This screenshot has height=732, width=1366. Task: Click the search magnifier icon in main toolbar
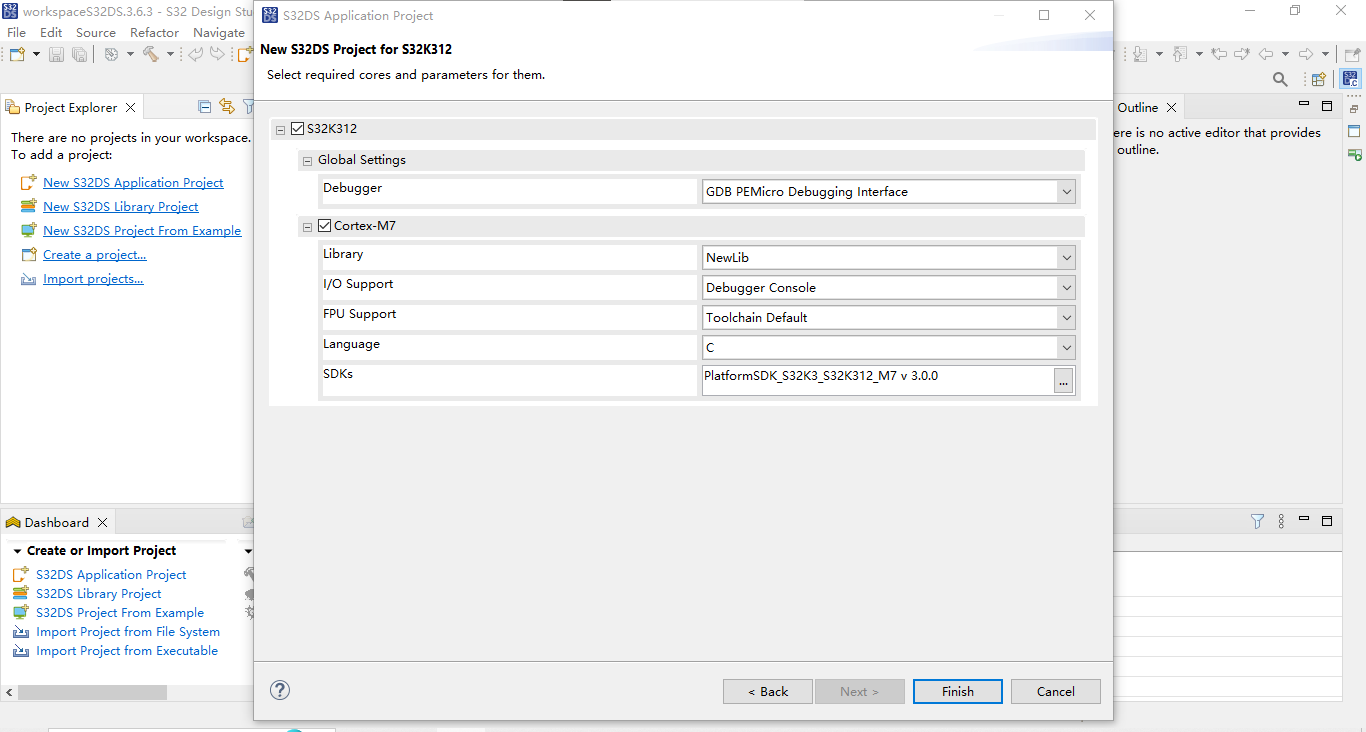coord(1280,79)
